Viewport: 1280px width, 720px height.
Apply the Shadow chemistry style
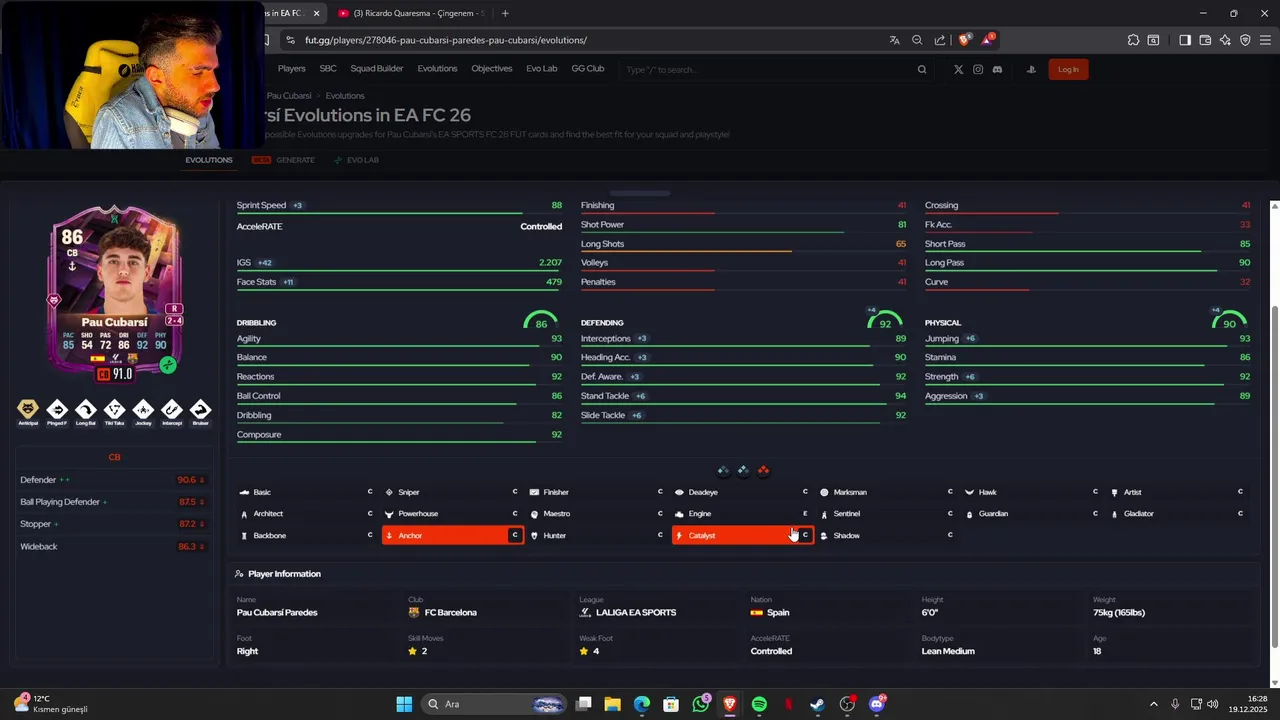(x=886, y=535)
